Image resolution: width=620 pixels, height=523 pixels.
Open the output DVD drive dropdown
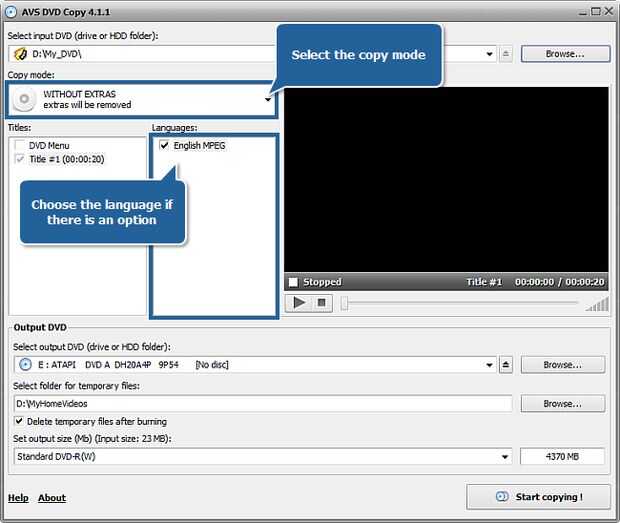[x=490, y=364]
